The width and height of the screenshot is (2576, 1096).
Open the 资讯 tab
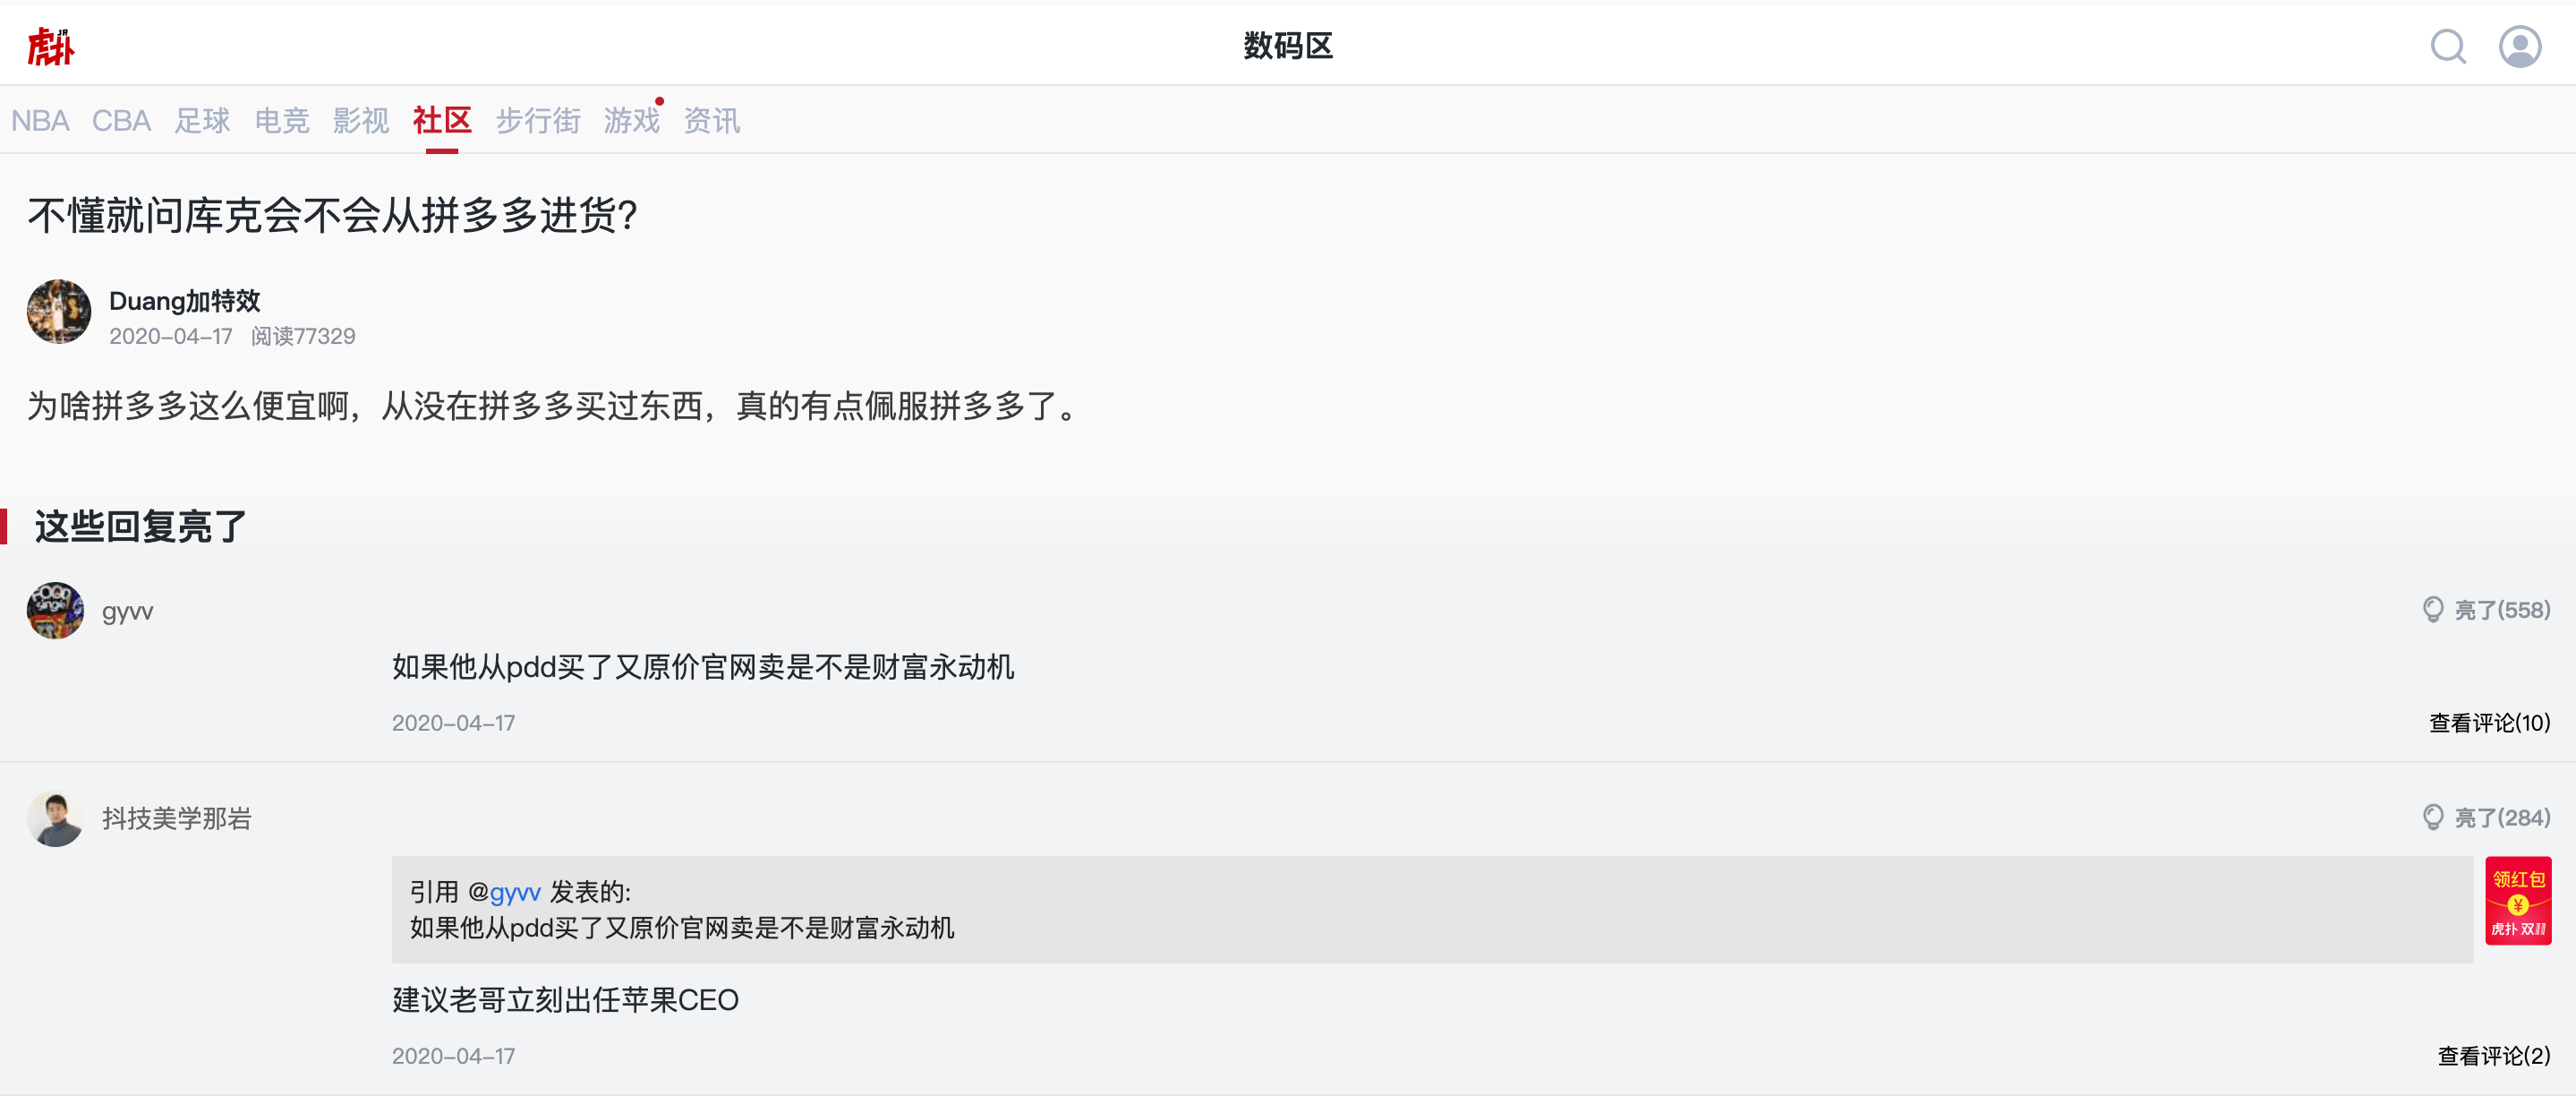coord(712,121)
